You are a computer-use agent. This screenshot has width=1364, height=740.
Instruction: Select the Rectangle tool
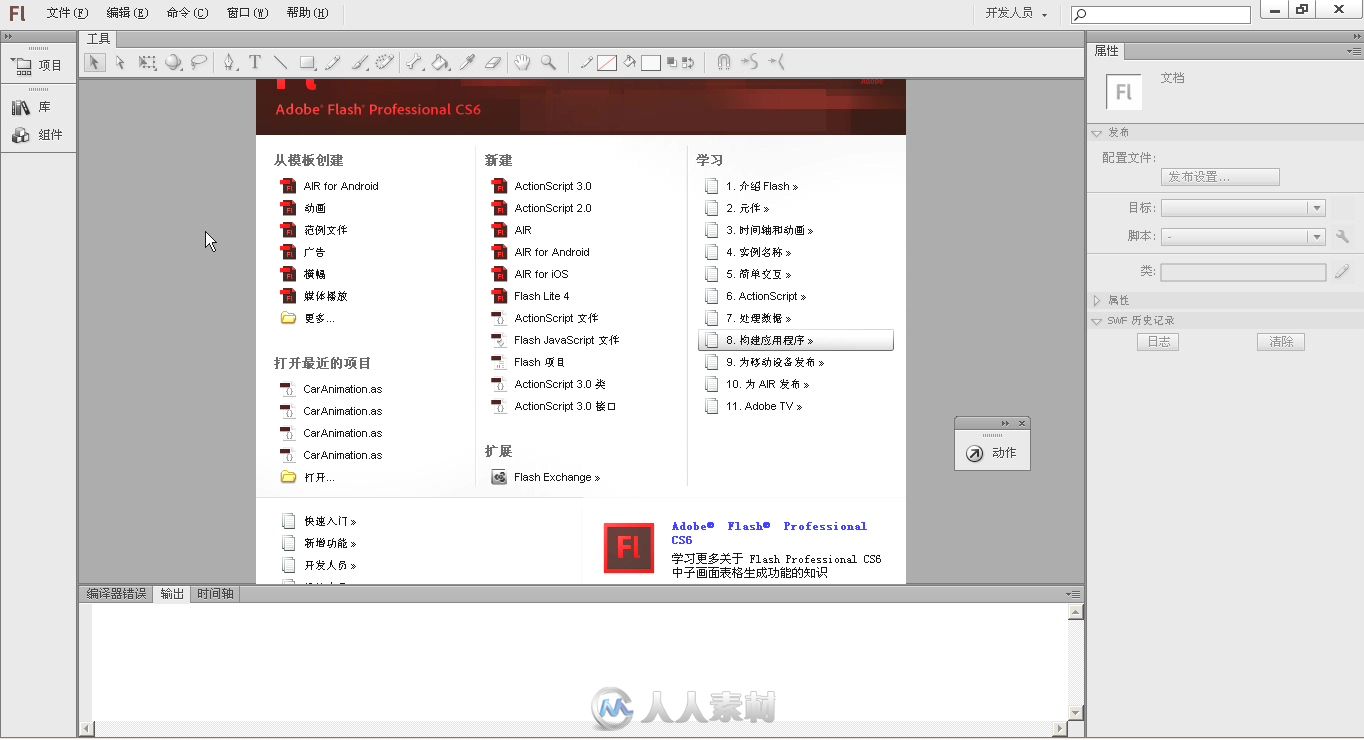point(307,62)
